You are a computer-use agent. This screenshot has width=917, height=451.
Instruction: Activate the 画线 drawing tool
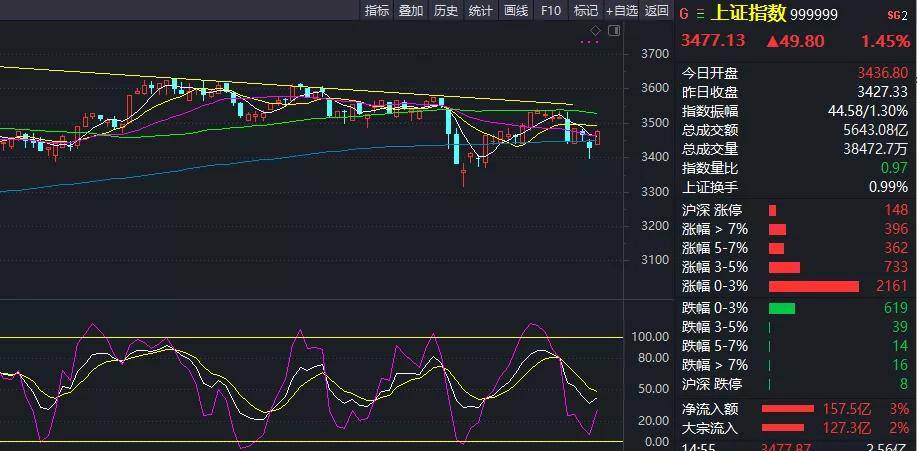[516, 11]
